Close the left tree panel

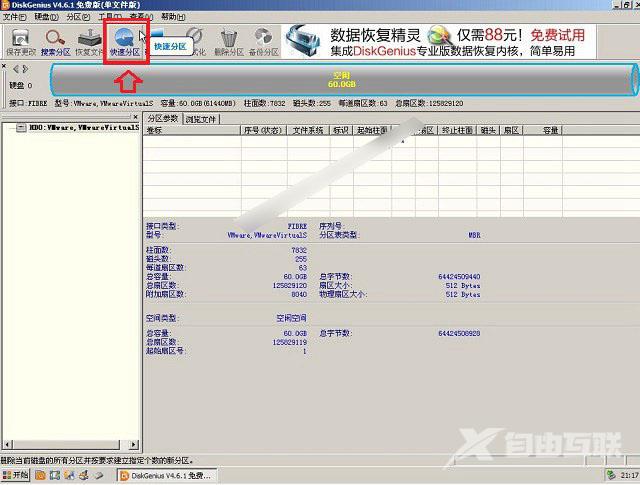[136, 117]
